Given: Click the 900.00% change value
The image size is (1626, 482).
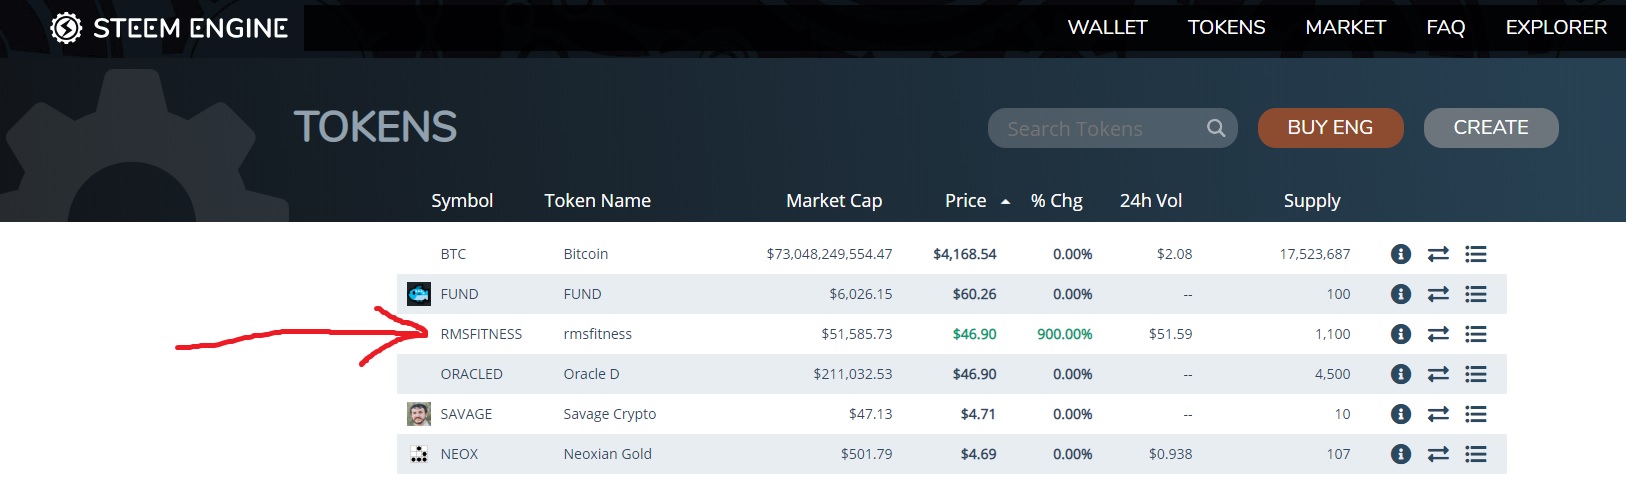Looking at the screenshot, I should [1064, 334].
